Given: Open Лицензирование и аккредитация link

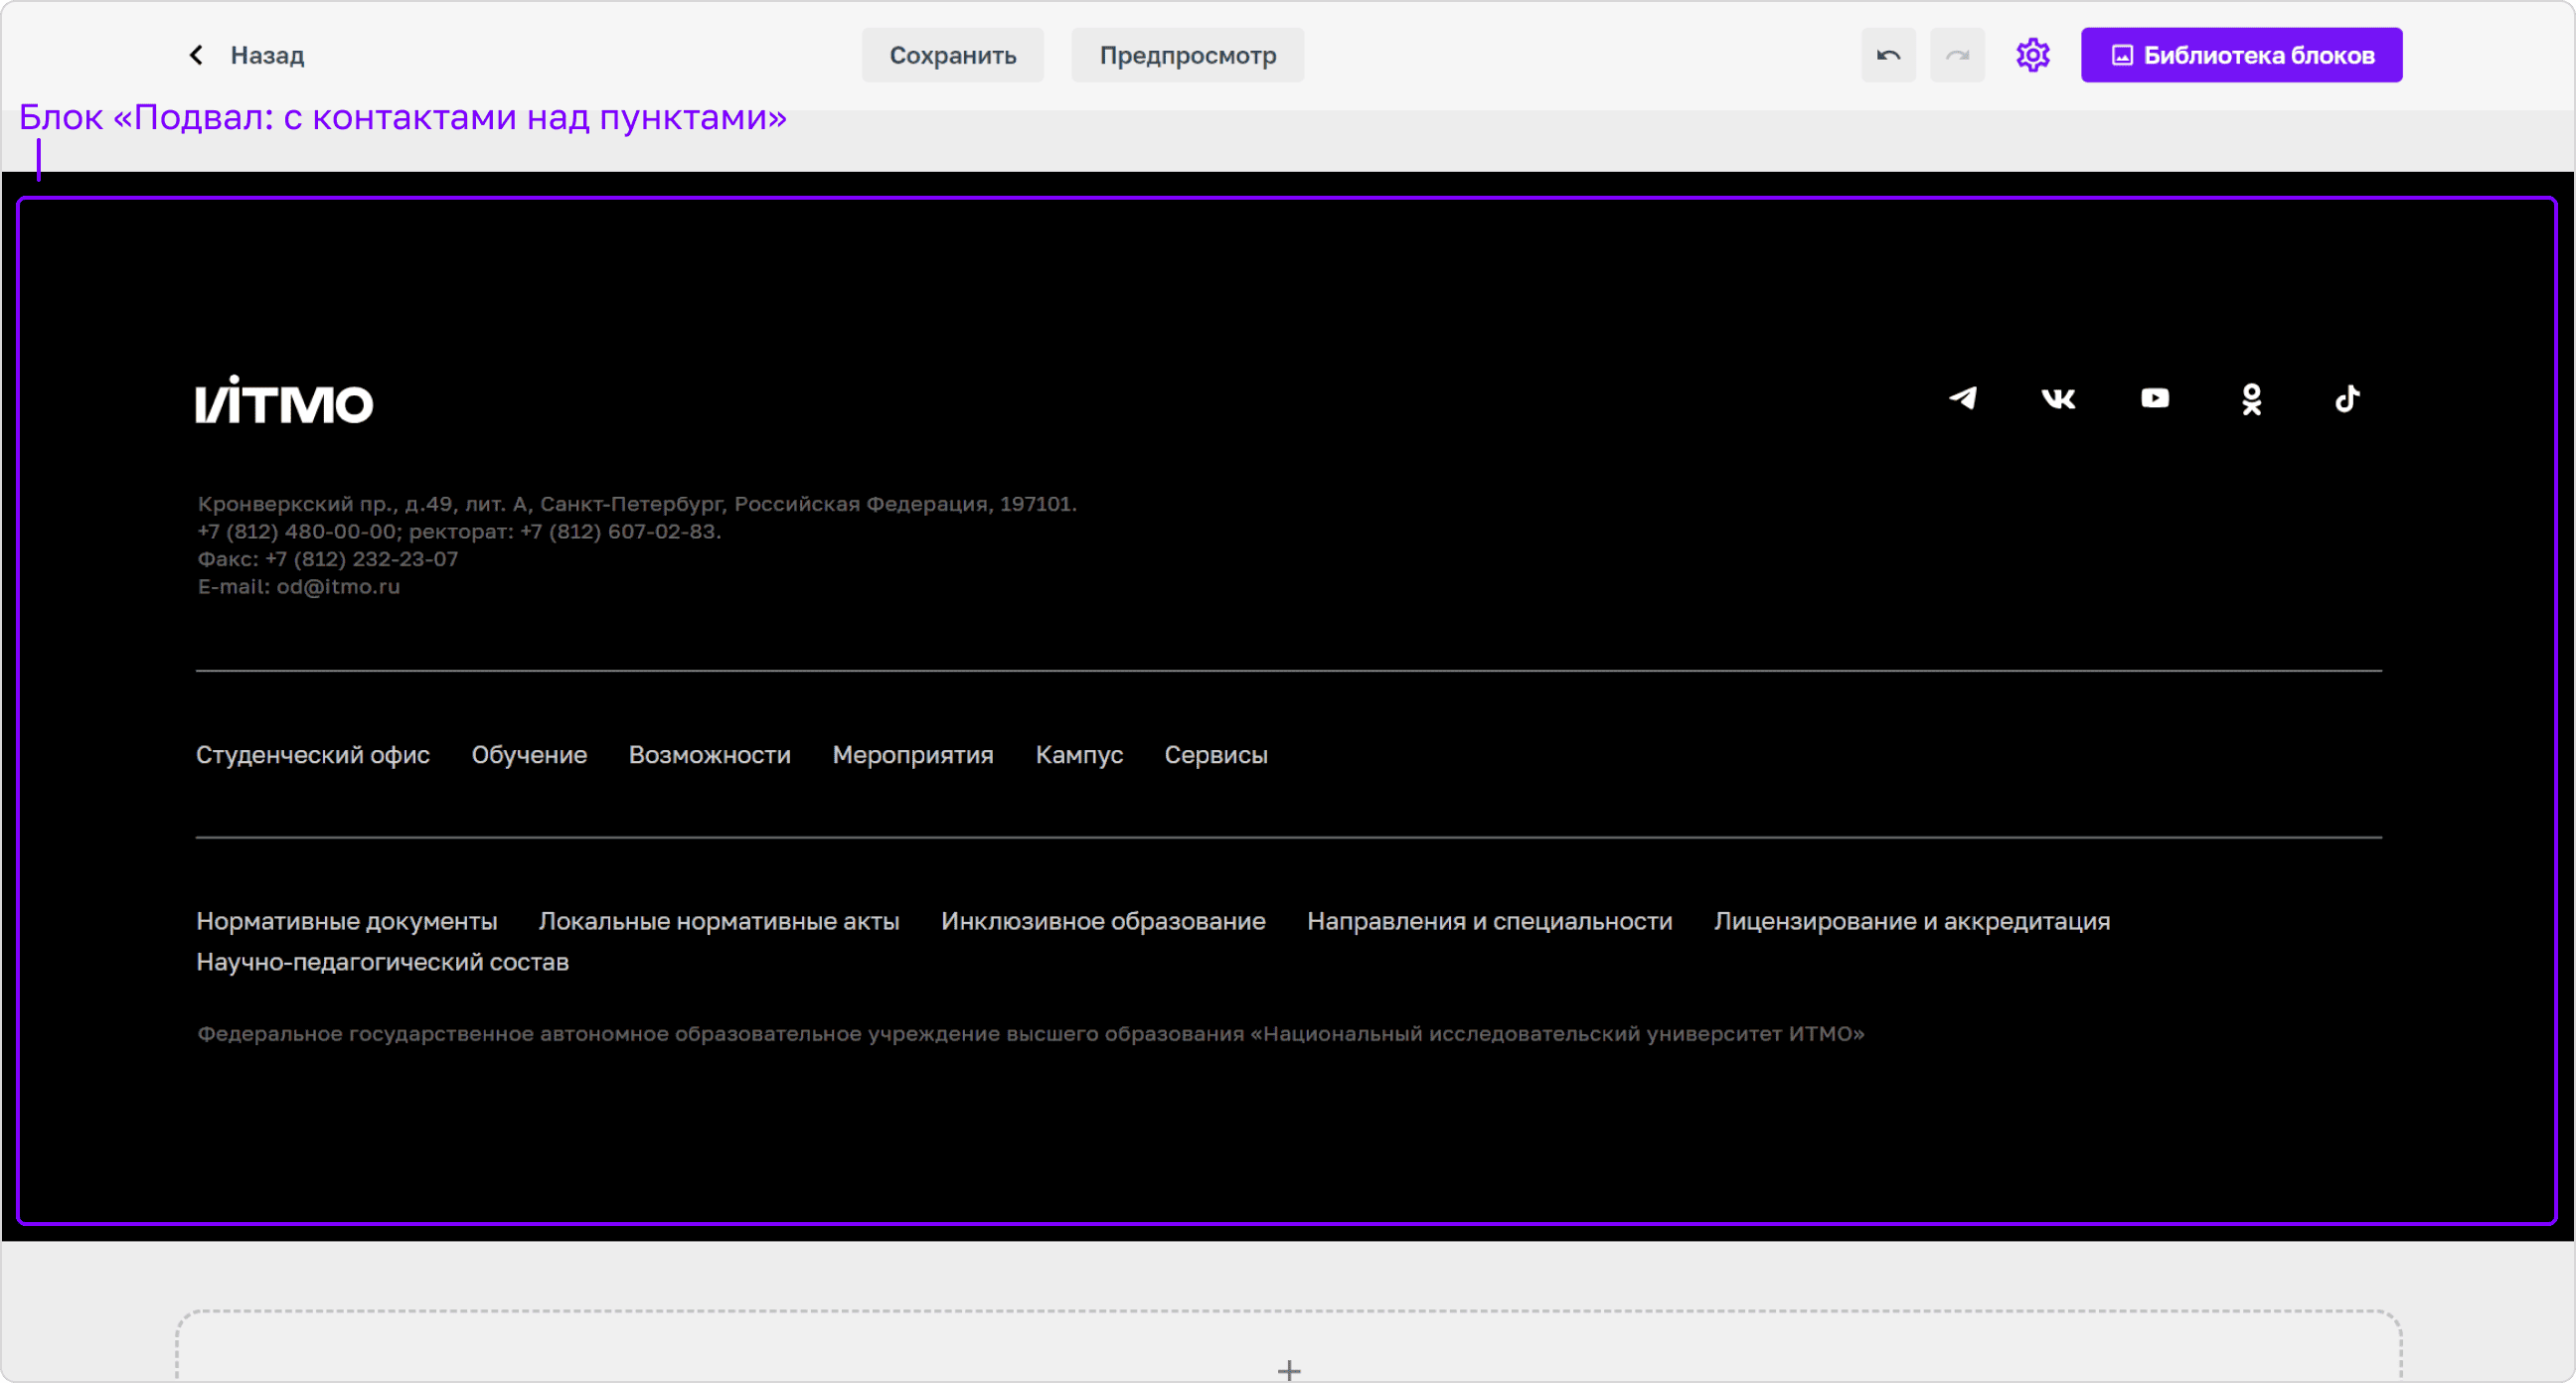Looking at the screenshot, I should 1911,921.
